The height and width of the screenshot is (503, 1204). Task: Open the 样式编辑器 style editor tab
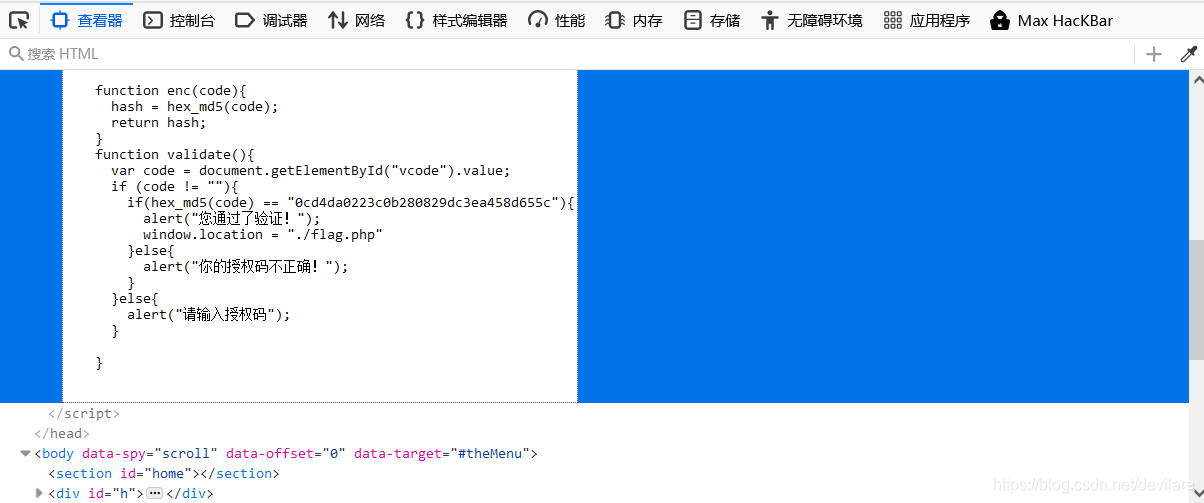456,20
